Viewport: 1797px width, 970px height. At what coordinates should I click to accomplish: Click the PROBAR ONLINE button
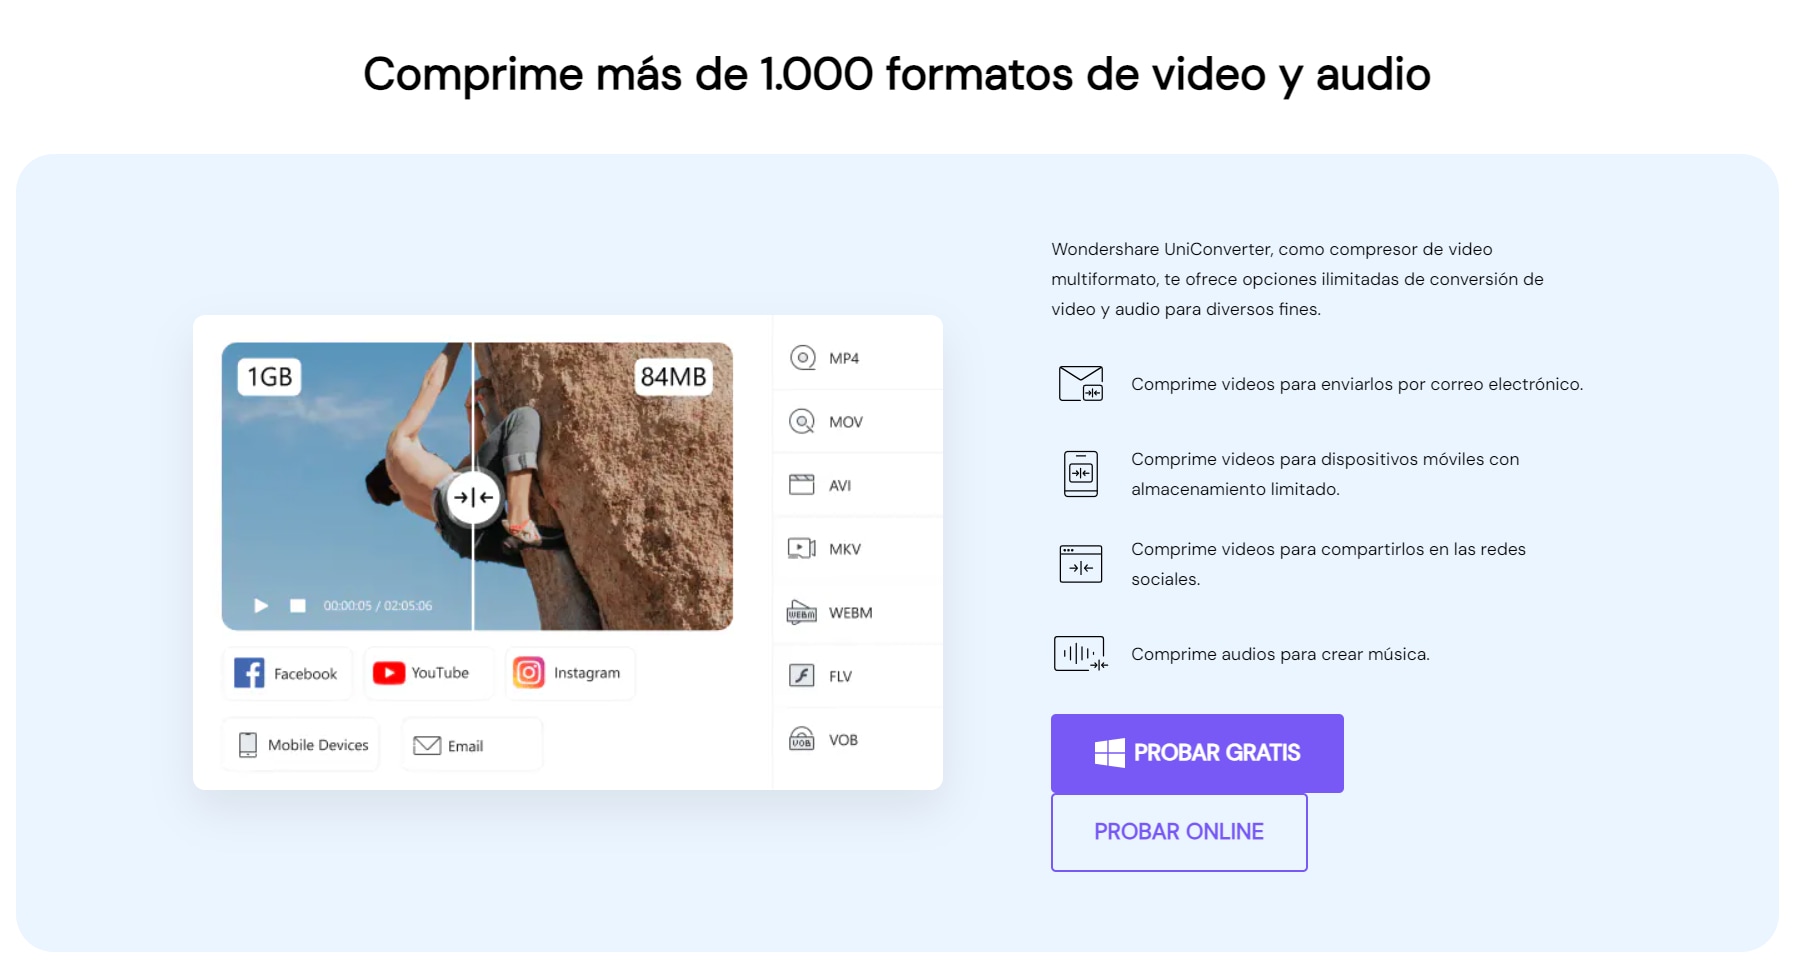1179,832
